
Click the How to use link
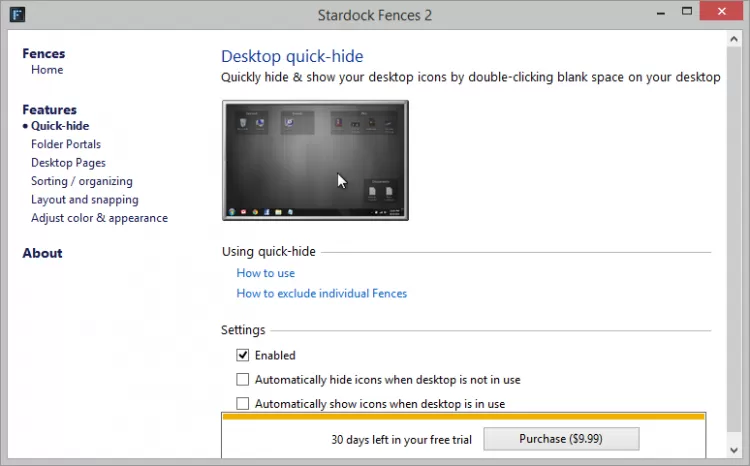266,273
